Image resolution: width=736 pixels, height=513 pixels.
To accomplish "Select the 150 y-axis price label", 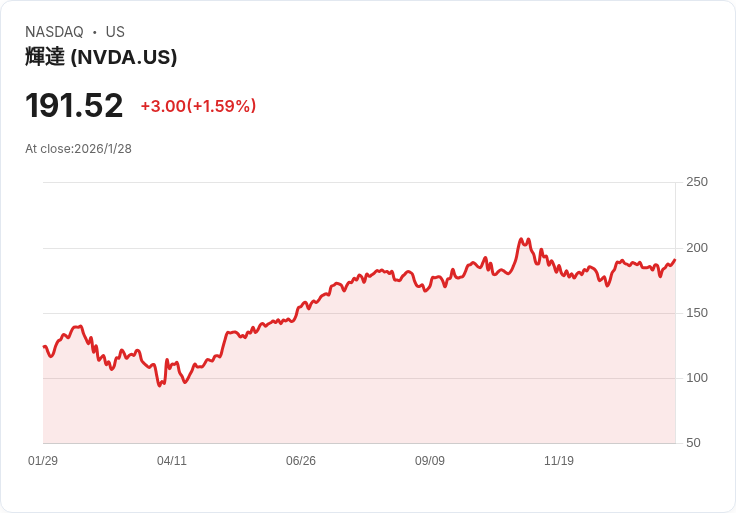I will pyautogui.click(x=697, y=313).
